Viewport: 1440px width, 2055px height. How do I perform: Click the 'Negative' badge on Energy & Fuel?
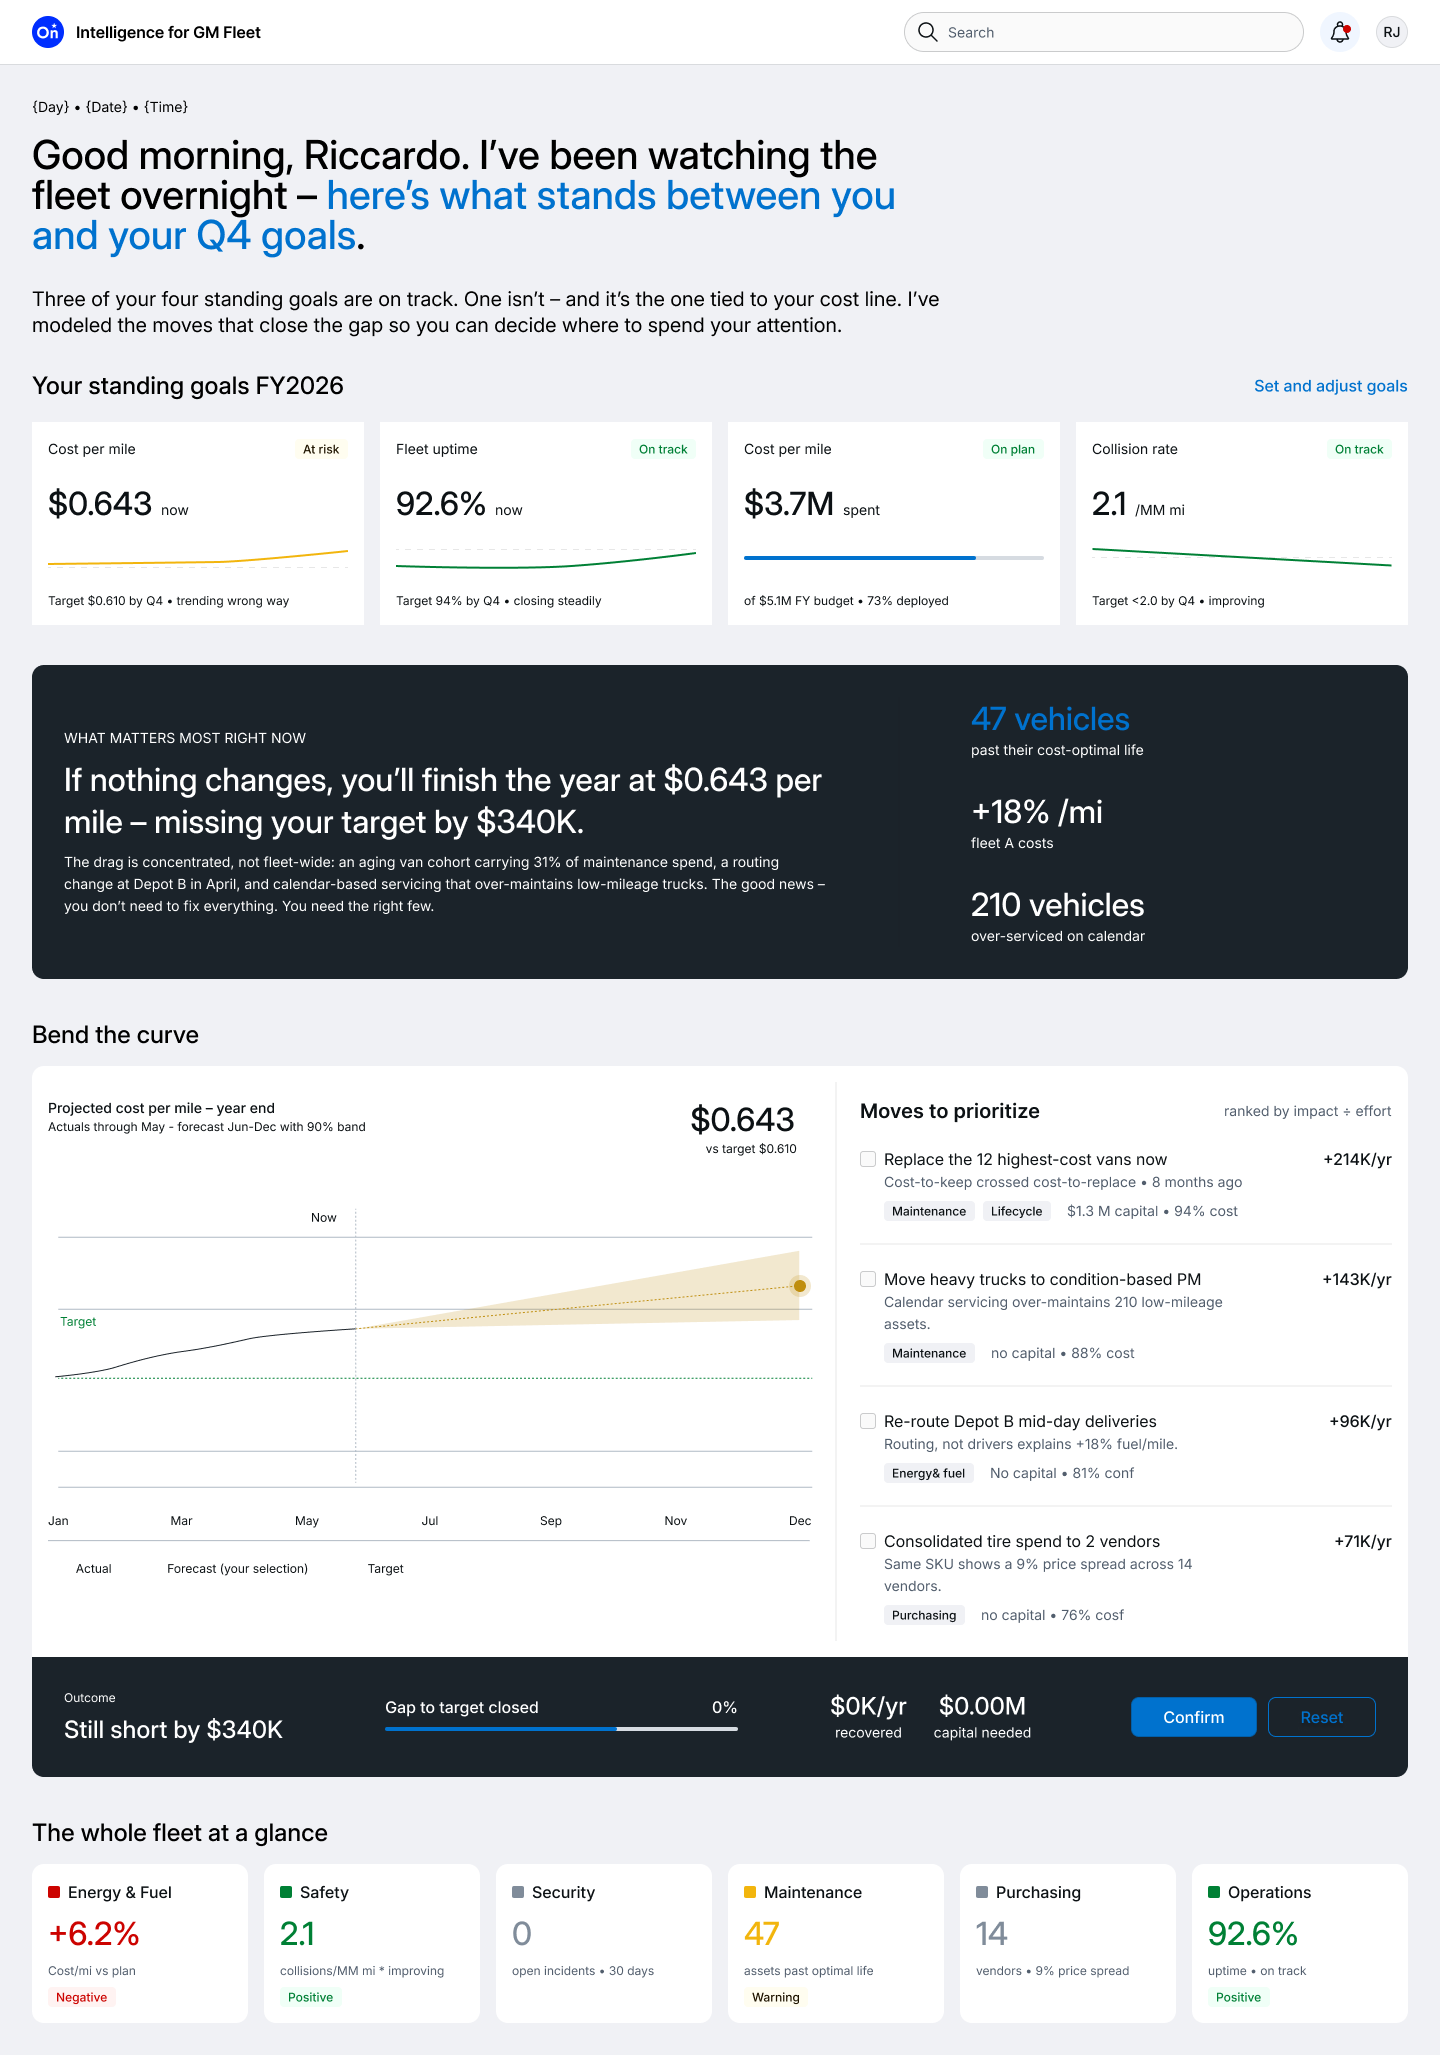[82, 1997]
